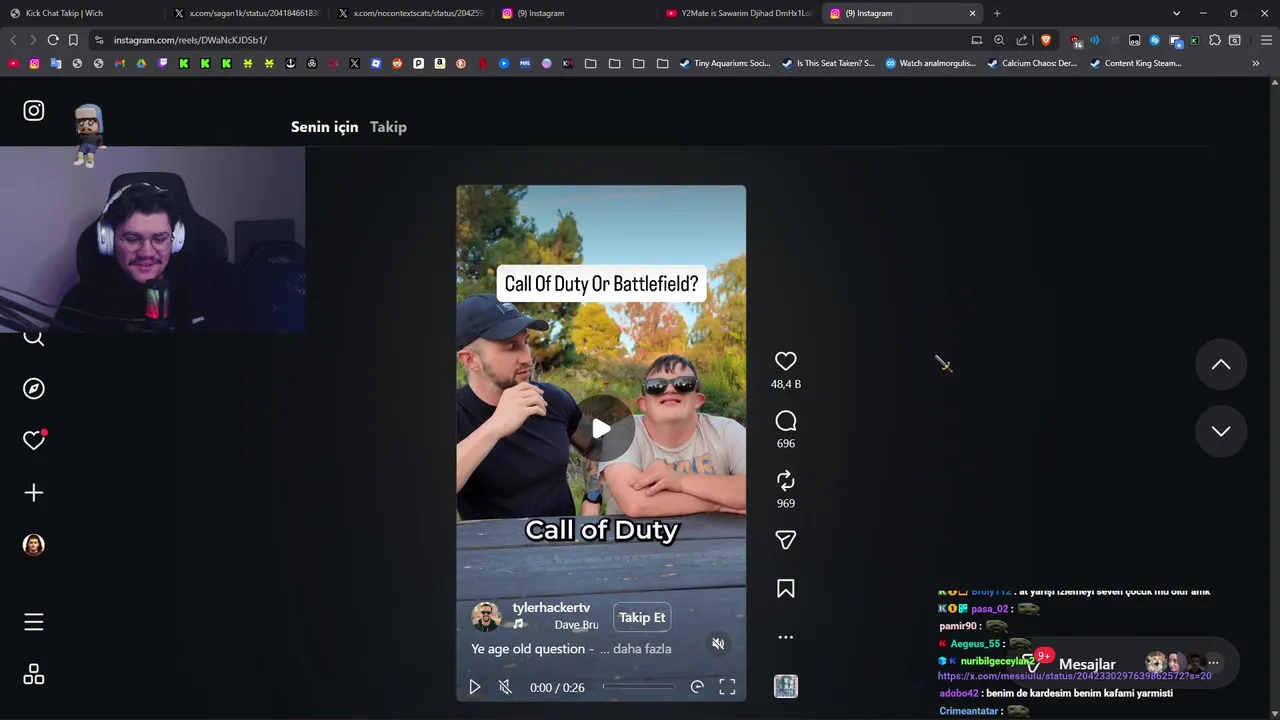Open the Explore compass icon in the sidebar
Image resolution: width=1280 pixels, height=720 pixels.
(x=34, y=389)
